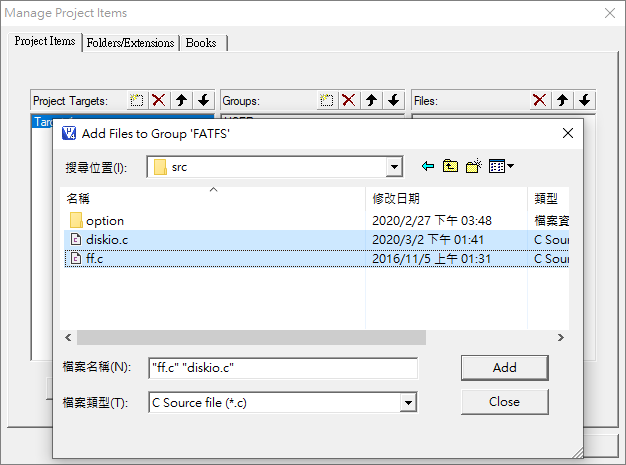Sort by 修改日期 column header
Screen dimensions: 626x465
(446, 198)
